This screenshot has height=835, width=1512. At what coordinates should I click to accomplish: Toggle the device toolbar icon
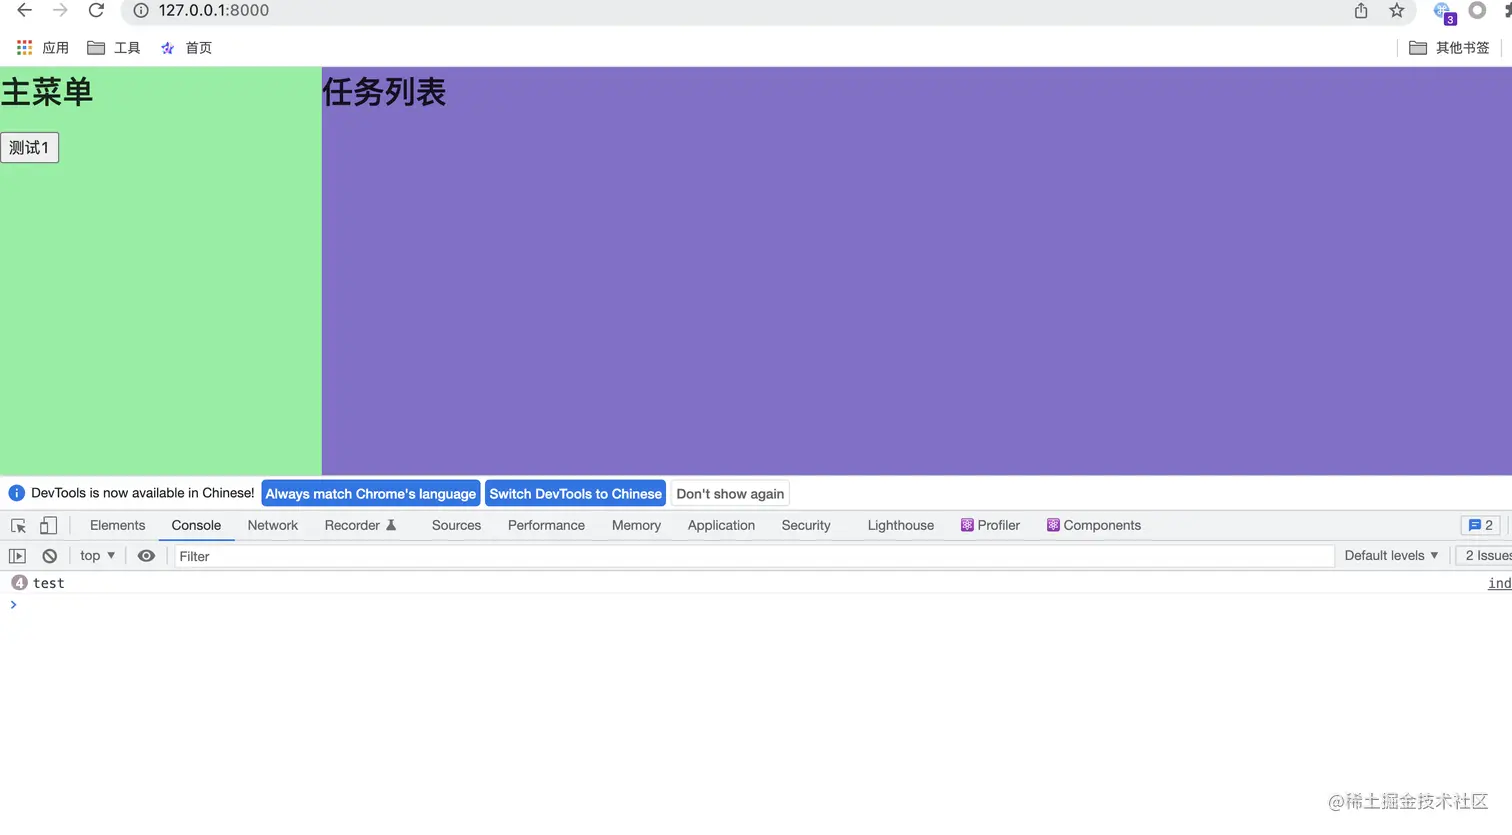48,525
